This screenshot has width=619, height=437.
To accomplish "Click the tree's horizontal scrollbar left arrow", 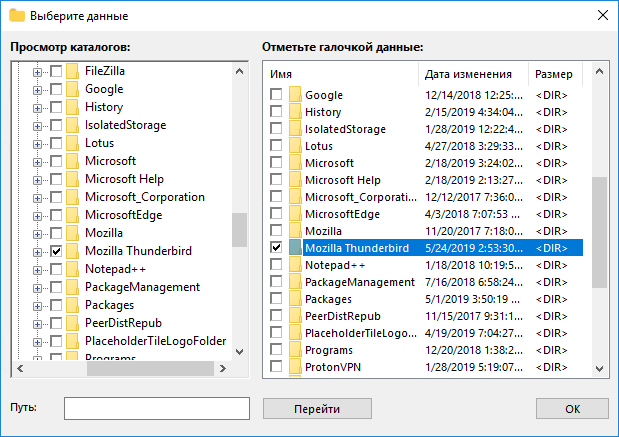I will tap(21, 368).
